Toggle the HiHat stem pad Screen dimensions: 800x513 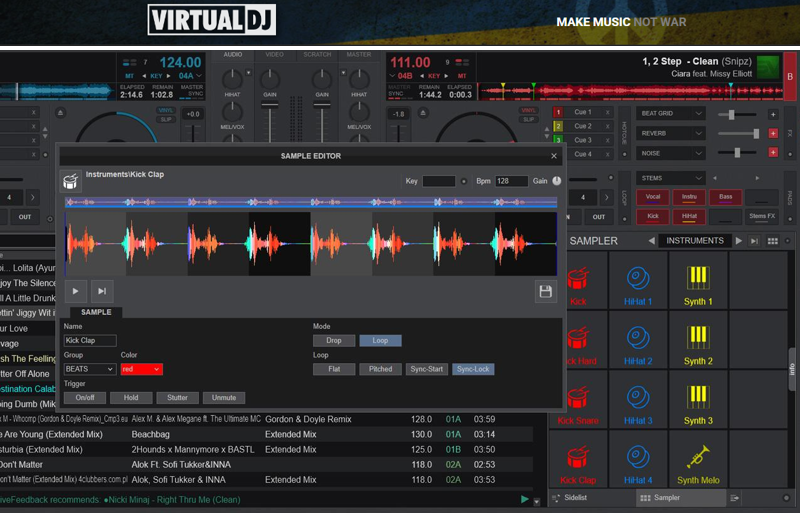tap(689, 216)
